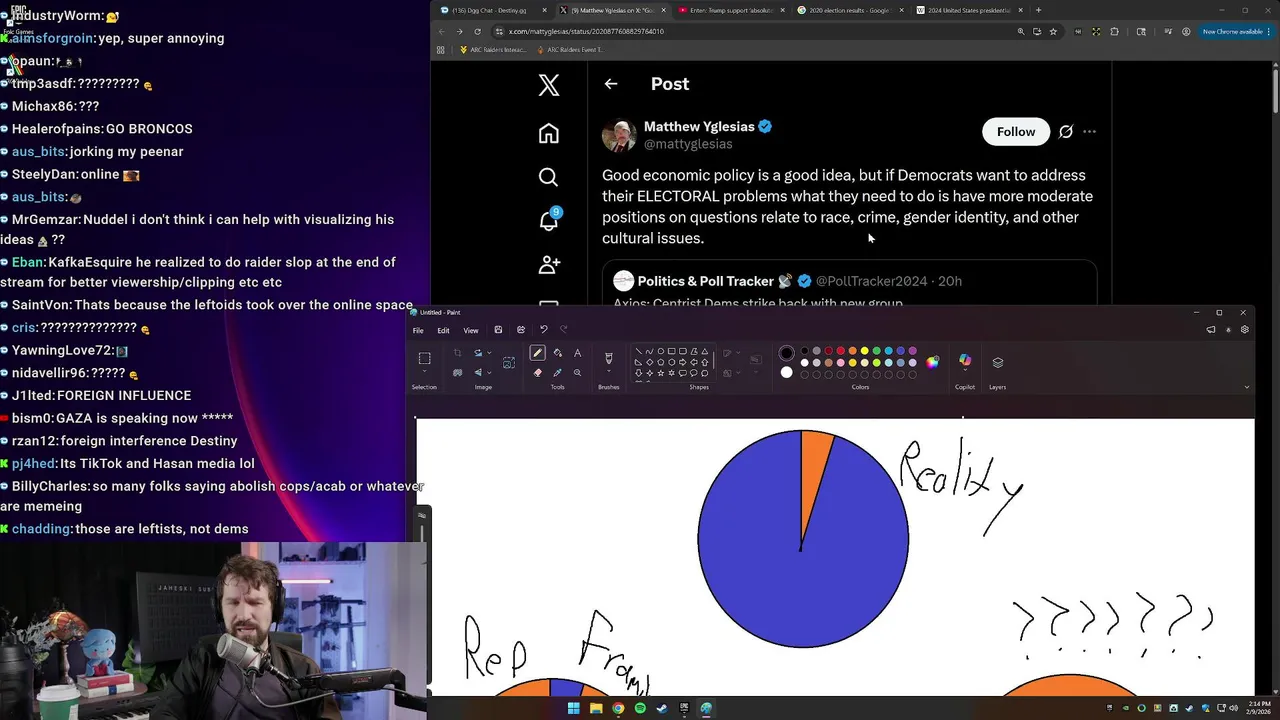This screenshot has height=720, width=1280.
Task: Select the white Color 2 swatch
Action: [786, 372]
